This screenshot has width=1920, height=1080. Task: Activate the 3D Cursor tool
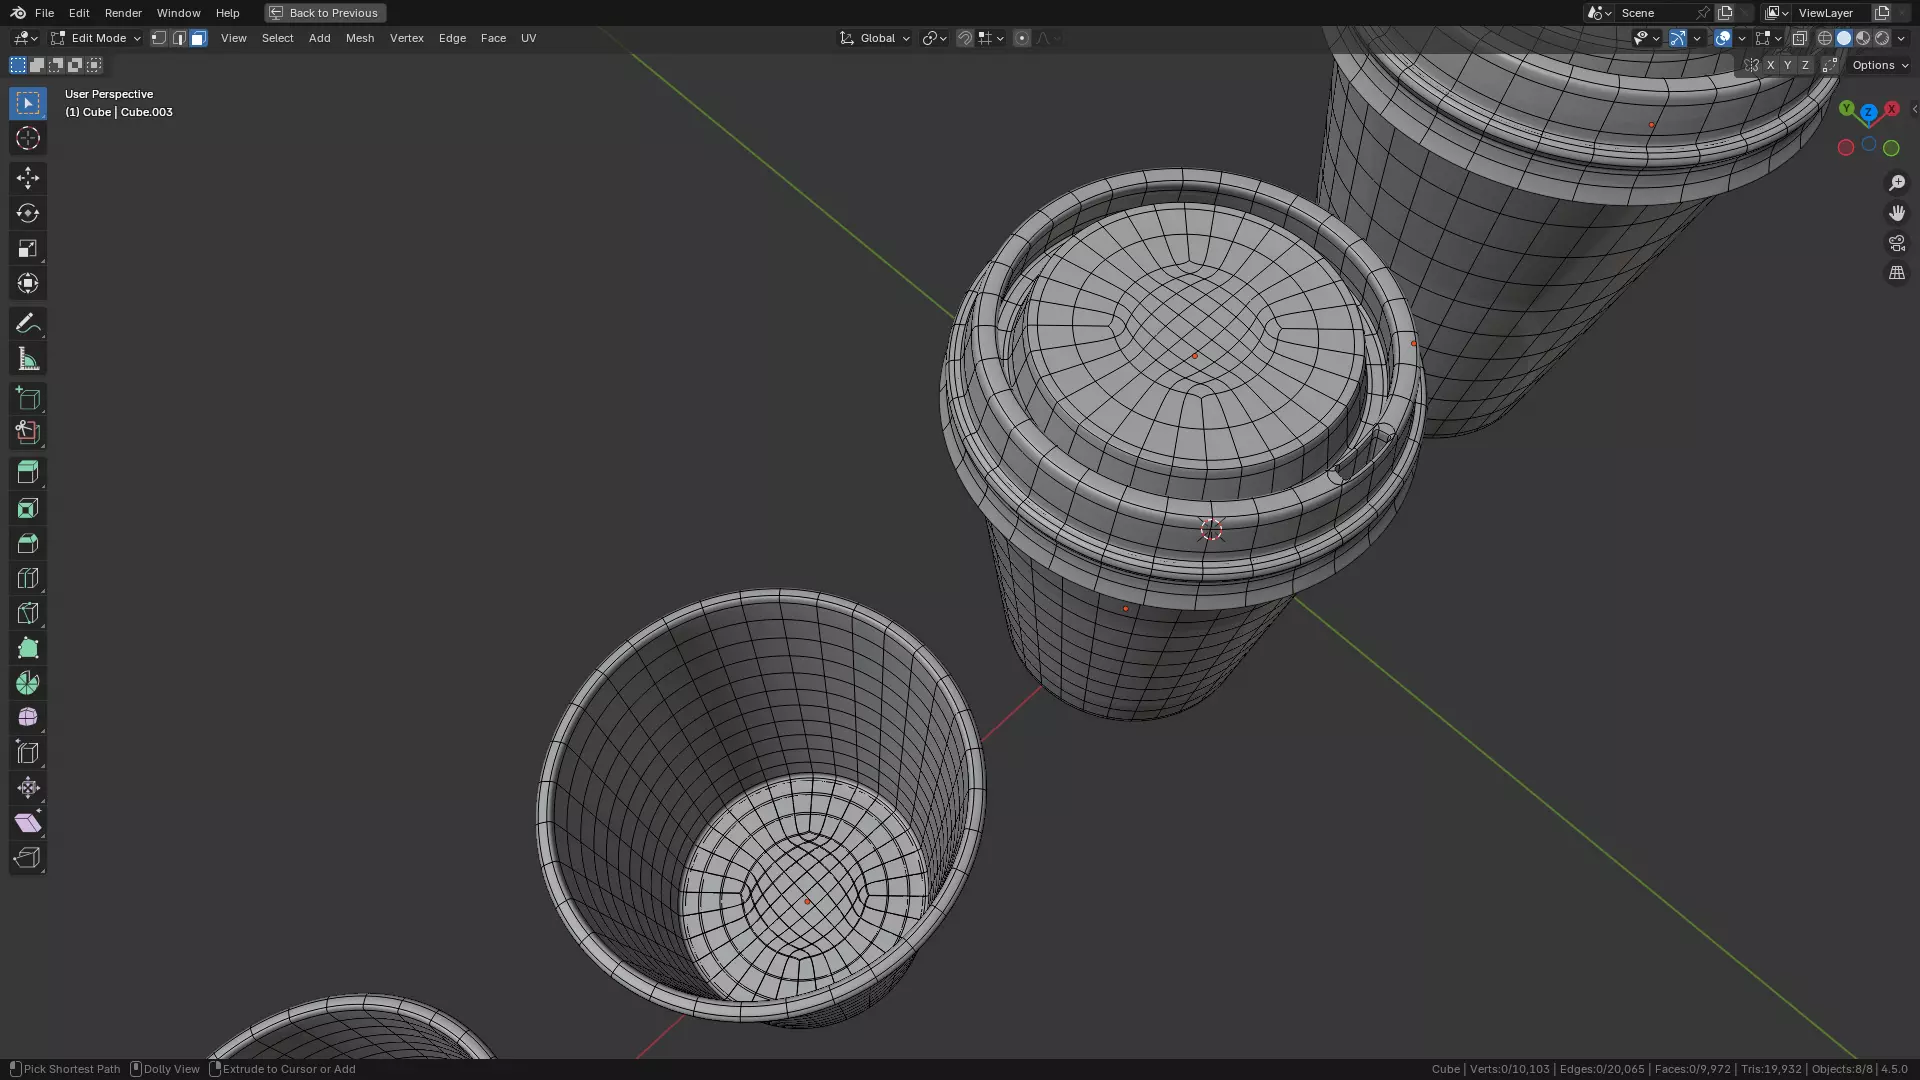[28, 138]
